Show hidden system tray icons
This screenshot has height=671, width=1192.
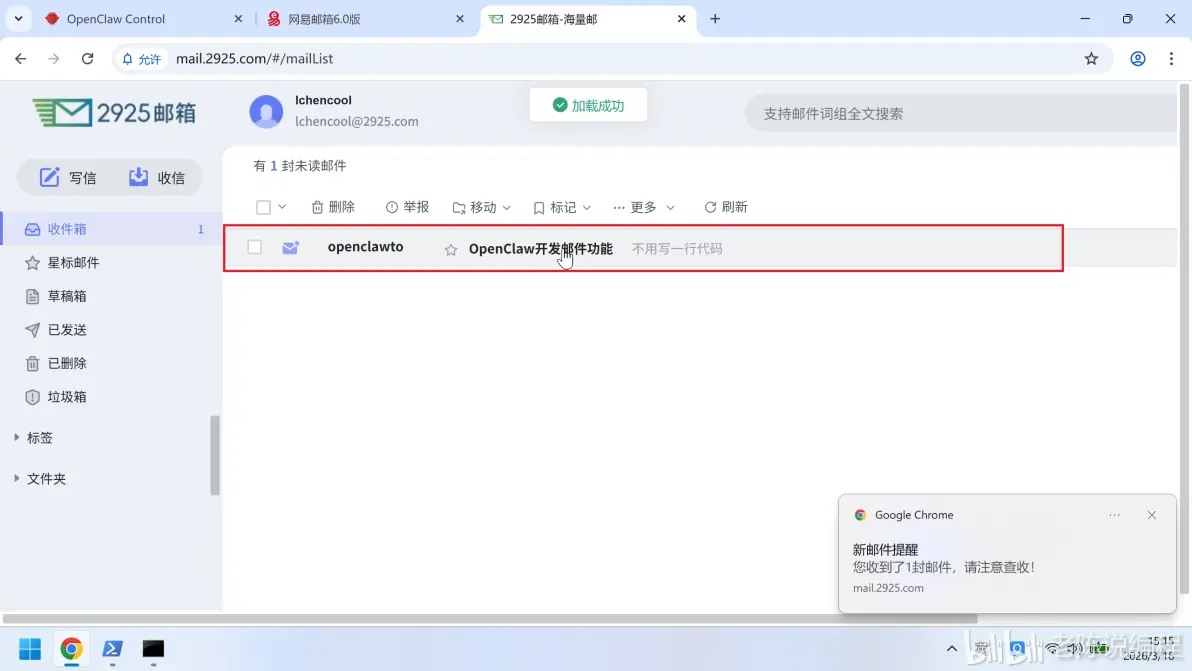952,649
